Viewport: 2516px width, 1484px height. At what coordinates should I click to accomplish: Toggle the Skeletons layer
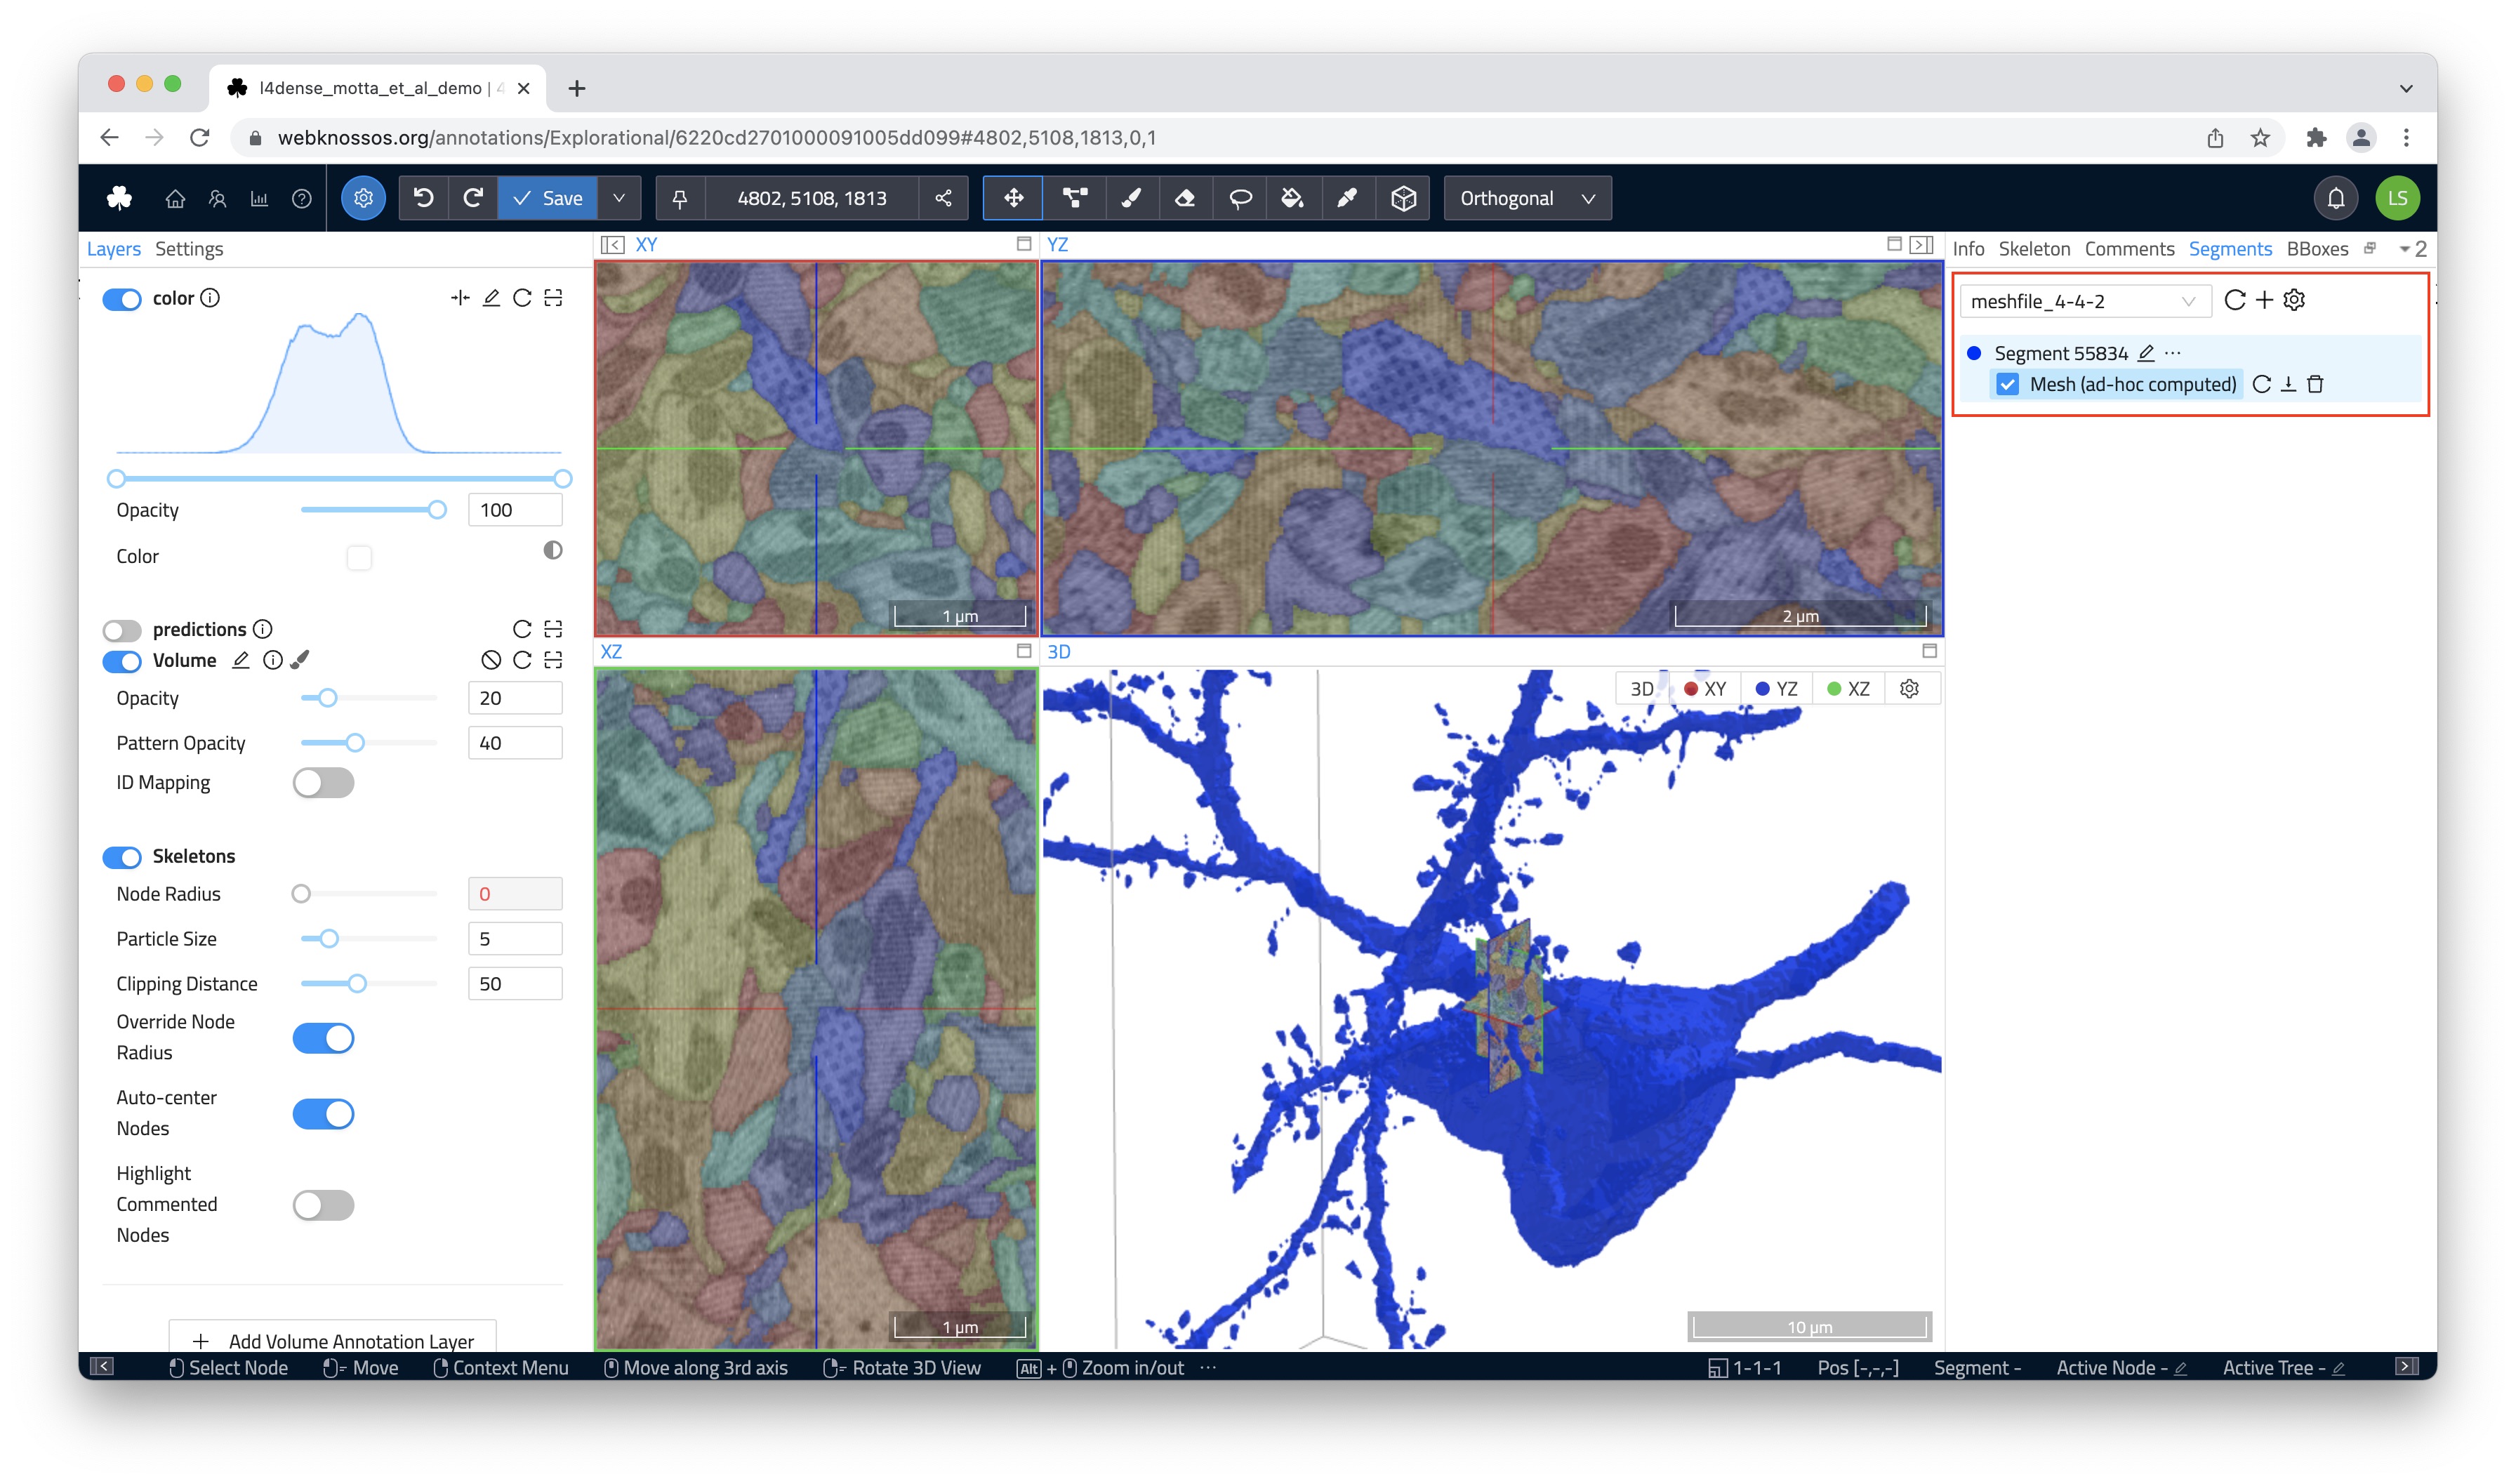122,857
